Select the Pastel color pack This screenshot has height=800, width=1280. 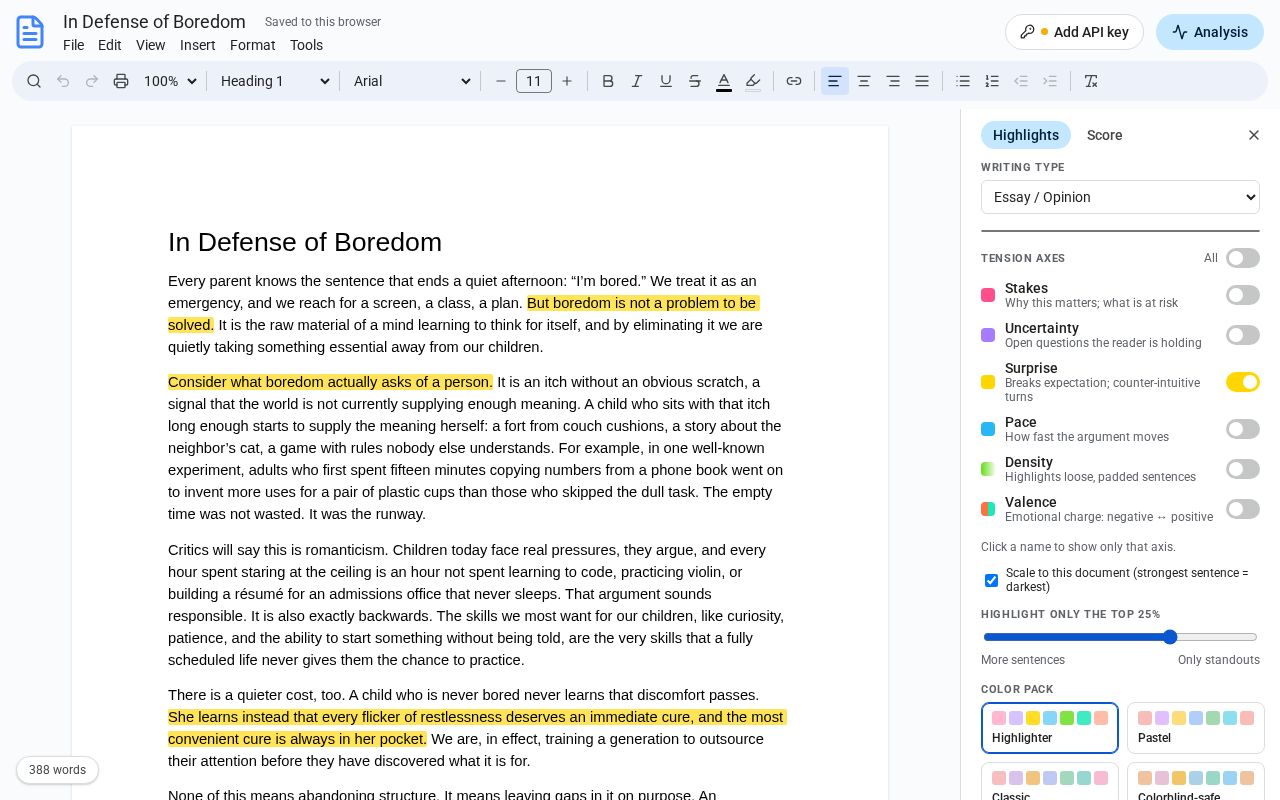(1195, 728)
